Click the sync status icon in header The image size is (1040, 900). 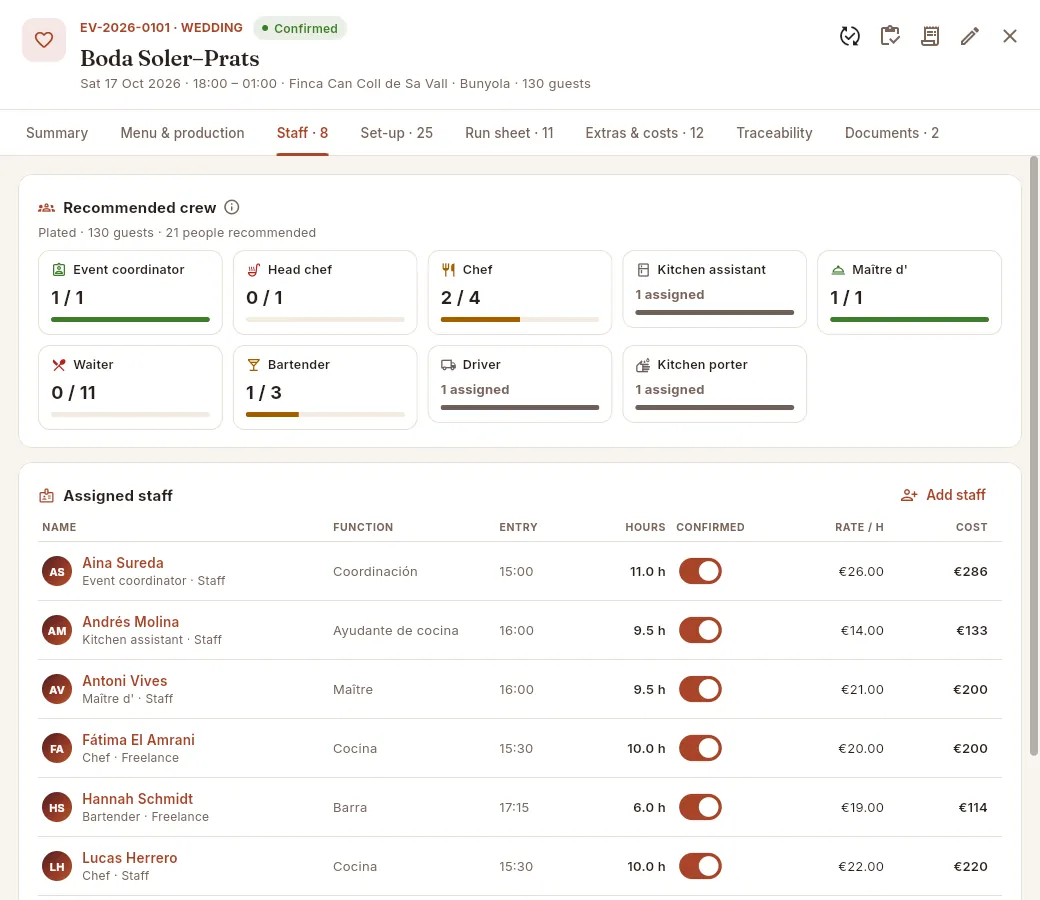point(850,36)
